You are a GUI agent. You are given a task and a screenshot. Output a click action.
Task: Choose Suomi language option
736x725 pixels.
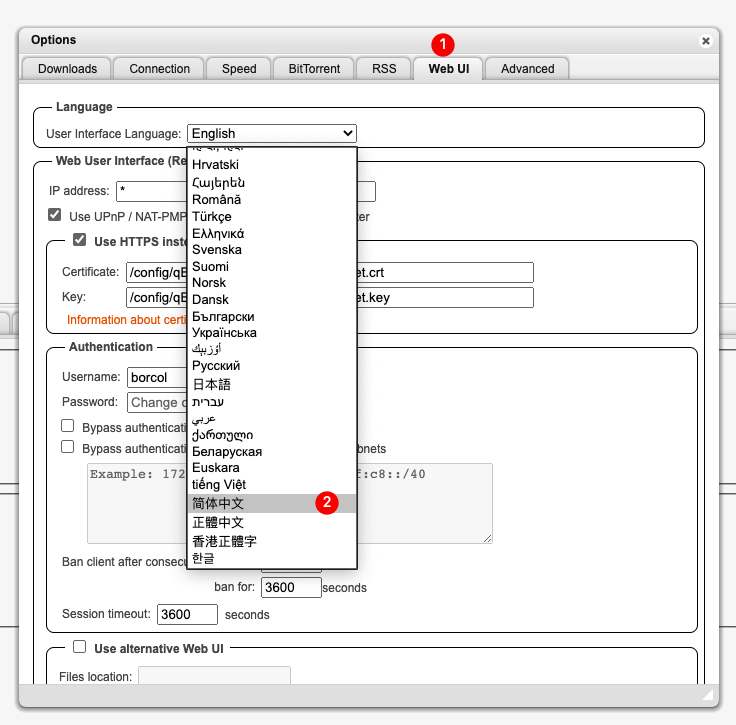272,267
